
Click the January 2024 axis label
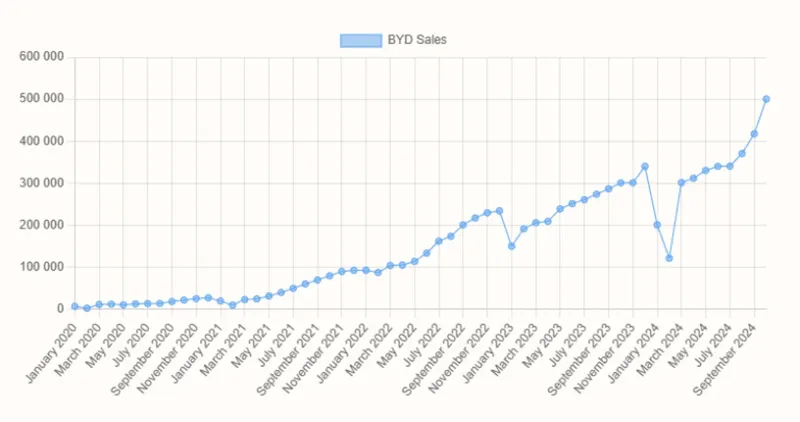point(633,352)
